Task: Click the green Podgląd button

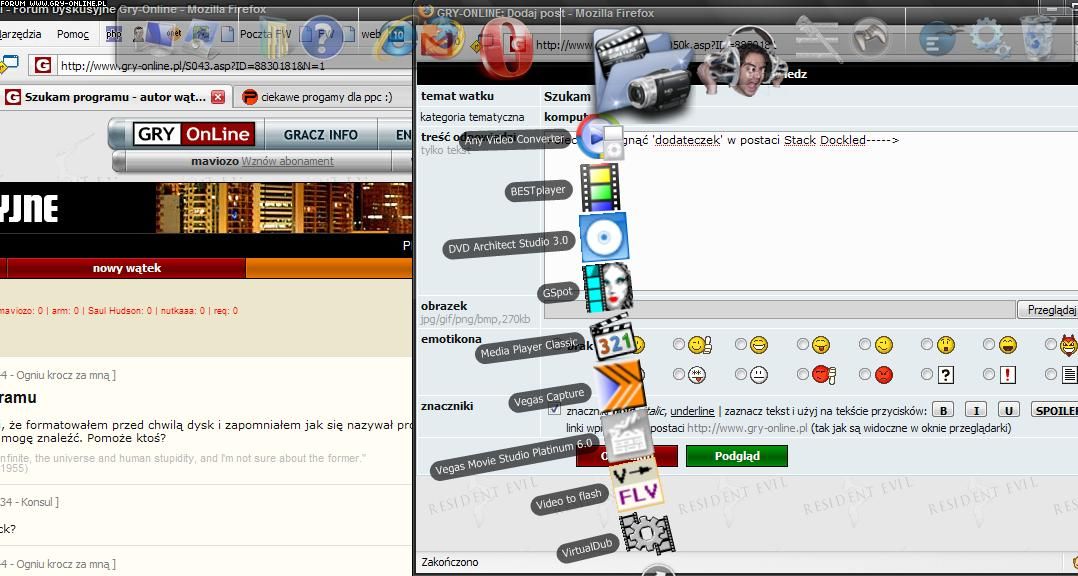Action: [x=736, y=456]
